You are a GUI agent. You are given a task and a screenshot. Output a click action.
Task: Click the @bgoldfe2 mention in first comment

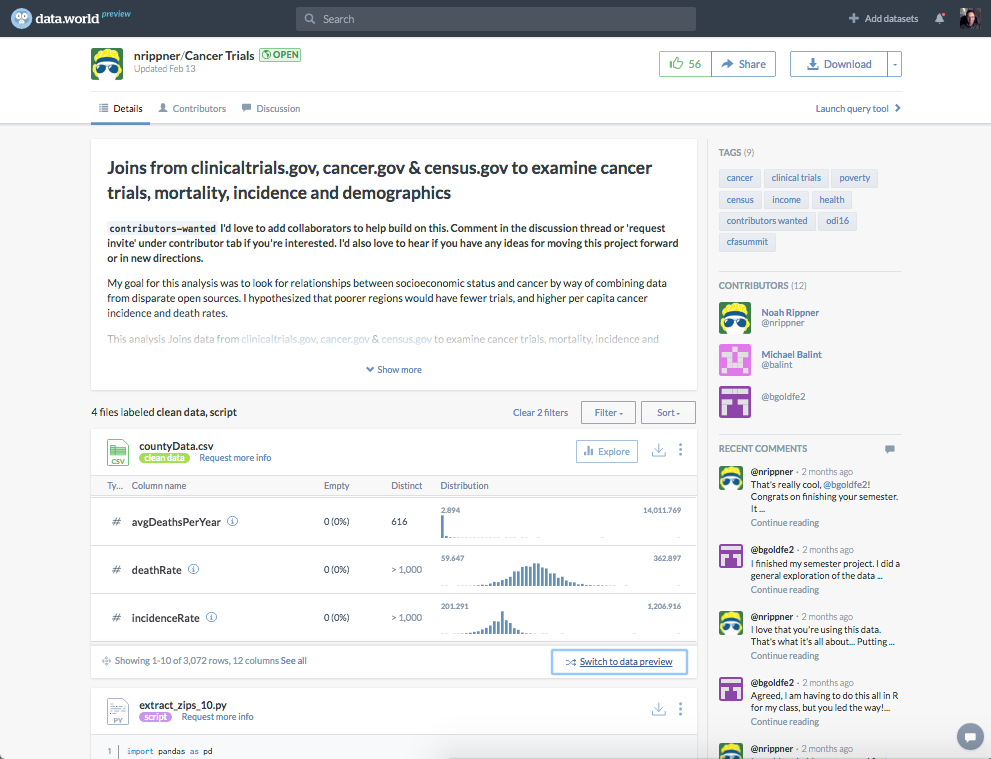[x=846, y=485]
